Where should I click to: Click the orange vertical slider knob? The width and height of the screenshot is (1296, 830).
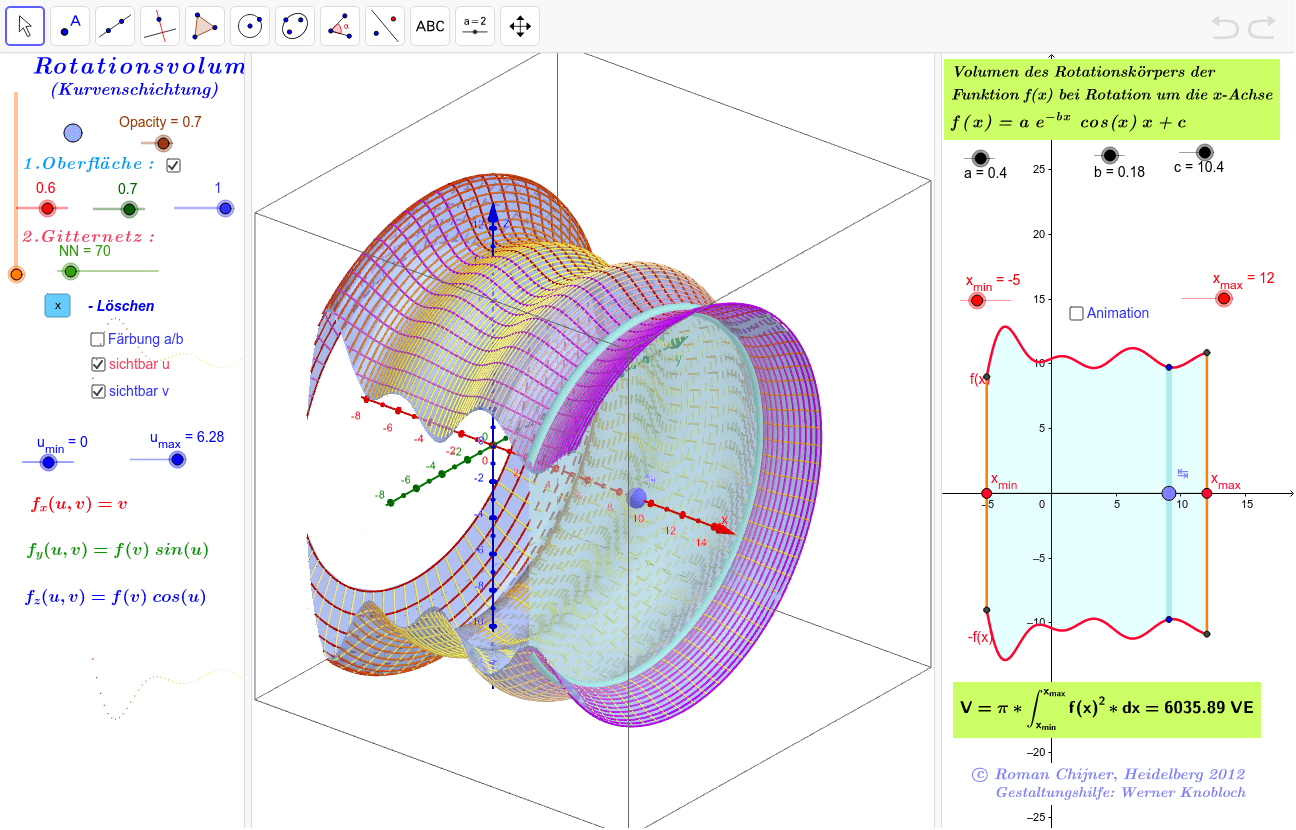tap(15, 275)
